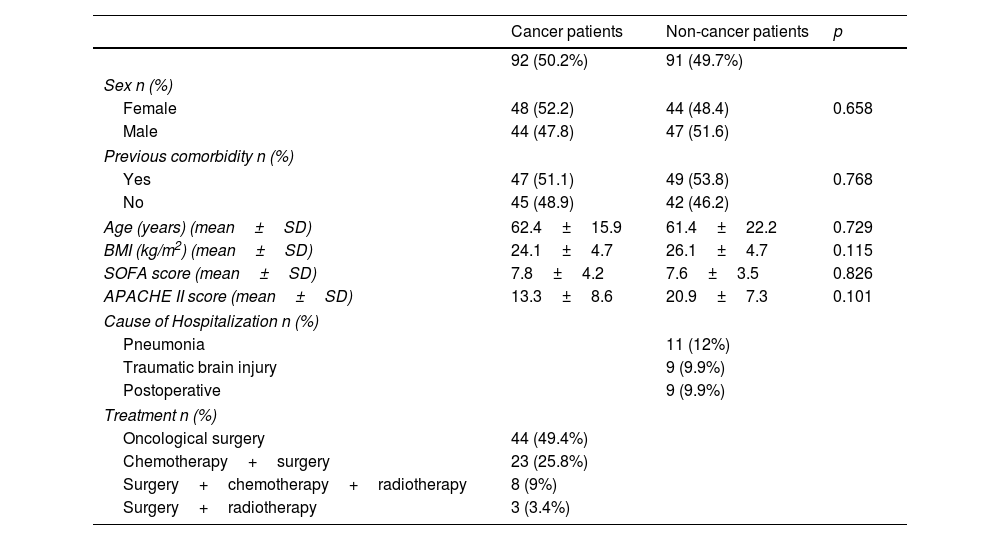Screen dimensions: 1000x540
Task: Click the 'Previous comorbidity n (%)' label
Action: click(x=198, y=156)
